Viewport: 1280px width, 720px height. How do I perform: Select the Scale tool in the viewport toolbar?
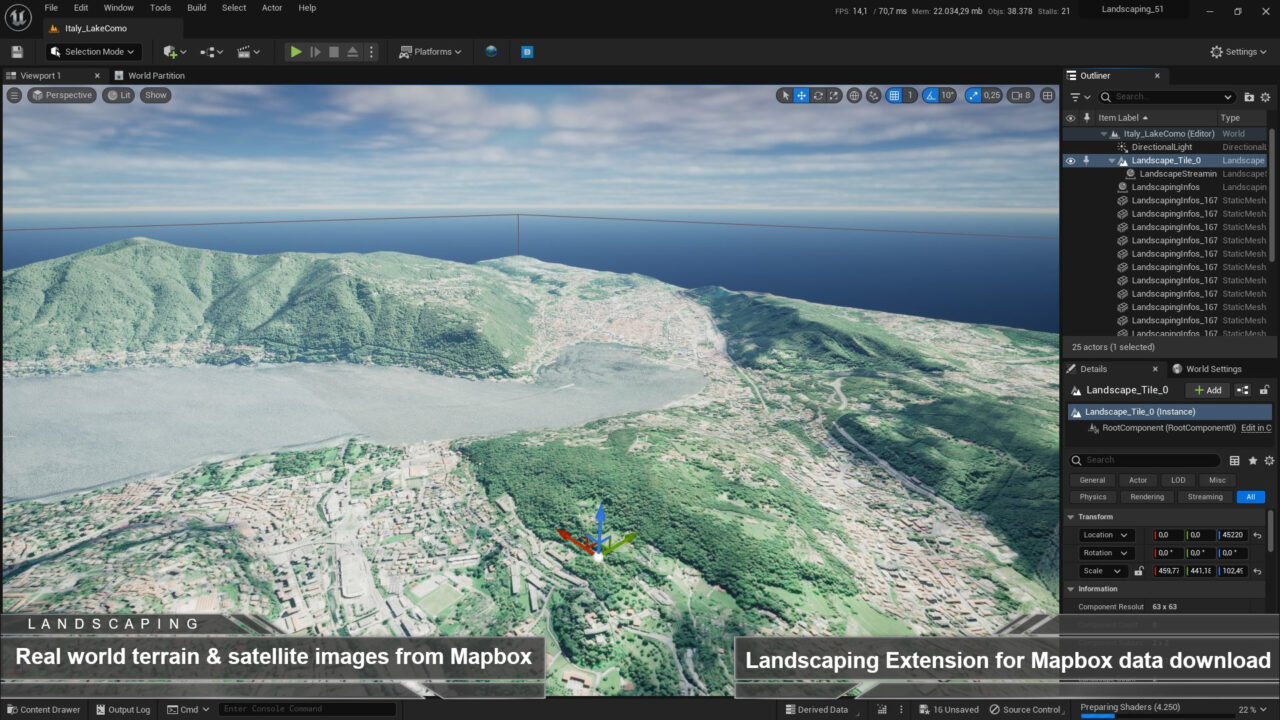click(x=834, y=95)
